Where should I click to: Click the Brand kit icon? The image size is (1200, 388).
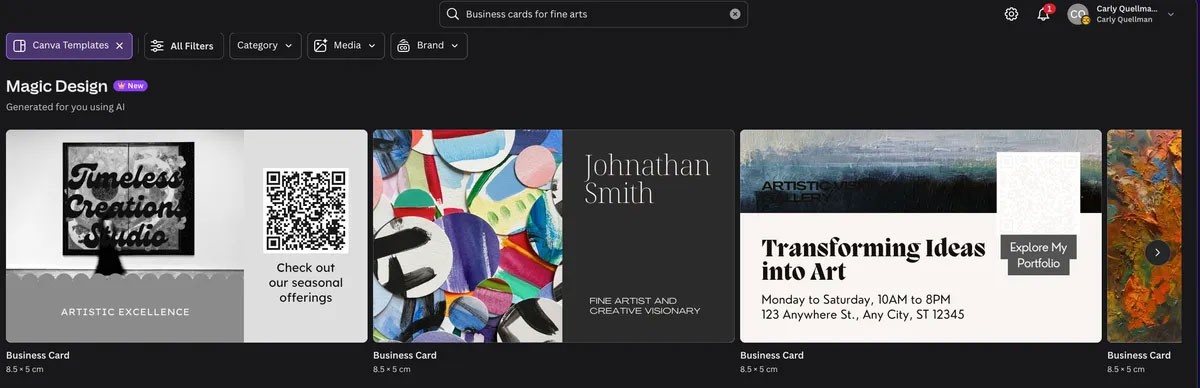pos(403,46)
